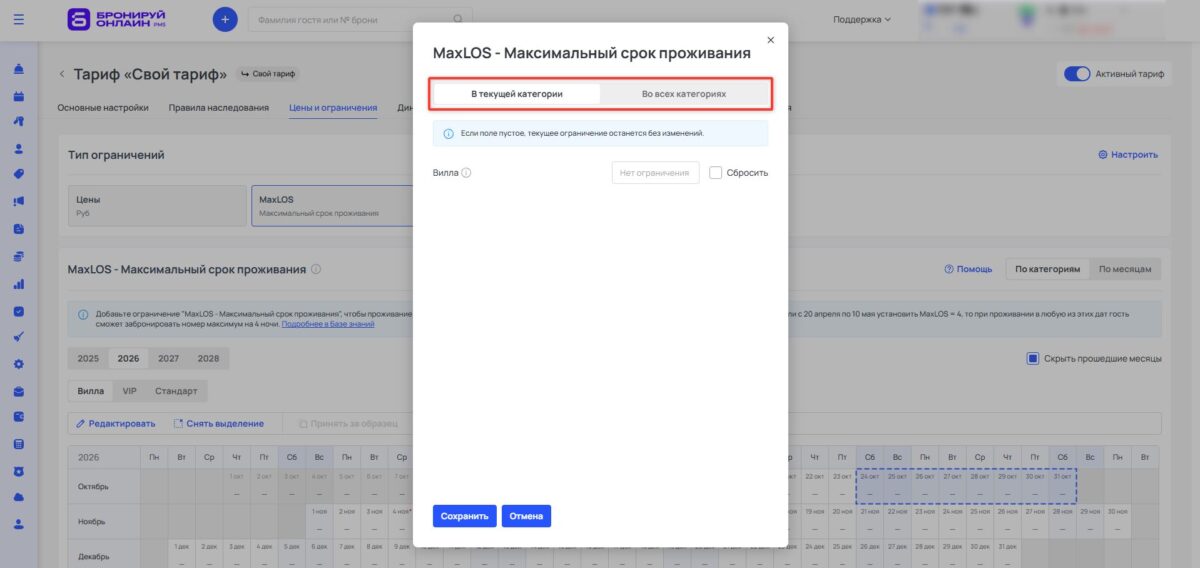Open Подробнее в базе знаний link
Viewport: 1200px width, 568px height.
tap(328, 324)
